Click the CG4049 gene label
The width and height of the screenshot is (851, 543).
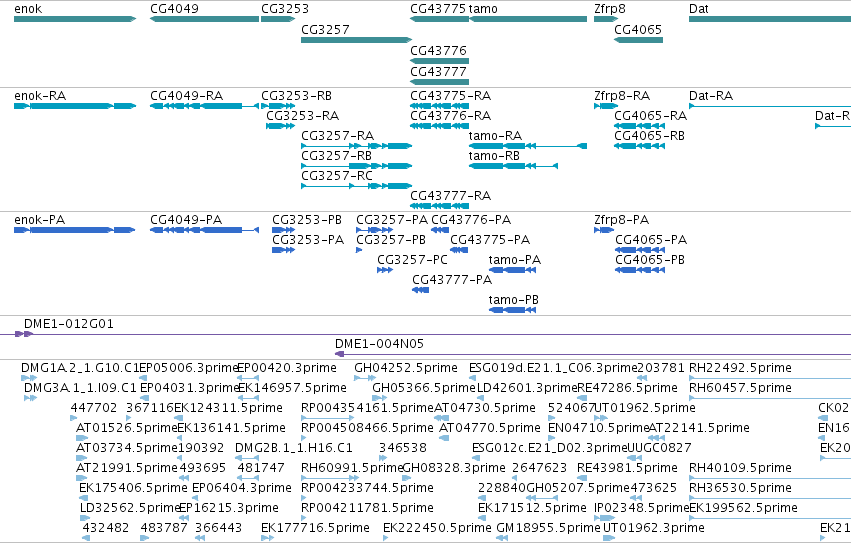[x=174, y=9]
